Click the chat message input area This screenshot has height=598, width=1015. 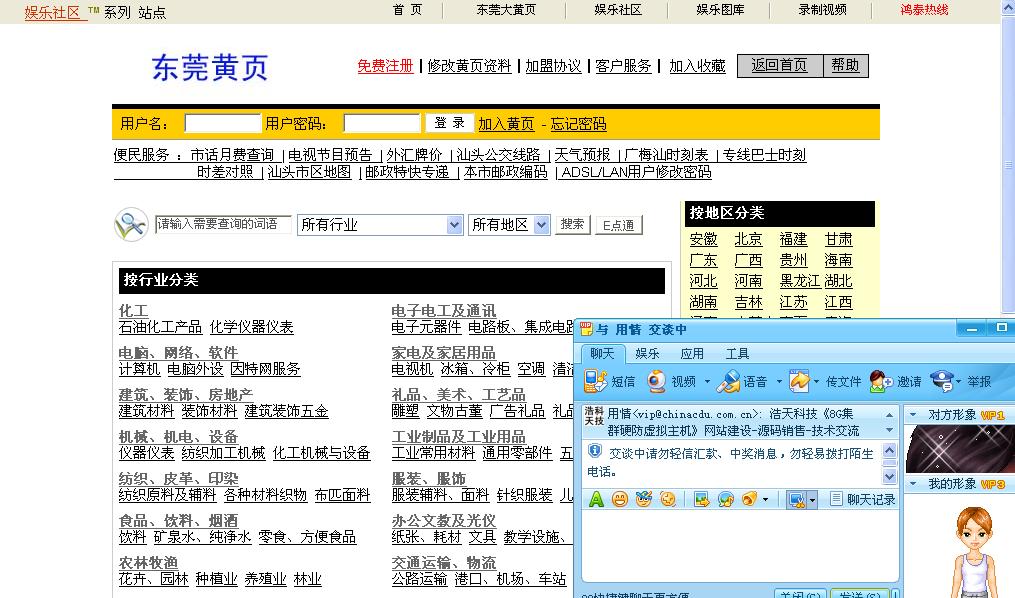point(739,545)
